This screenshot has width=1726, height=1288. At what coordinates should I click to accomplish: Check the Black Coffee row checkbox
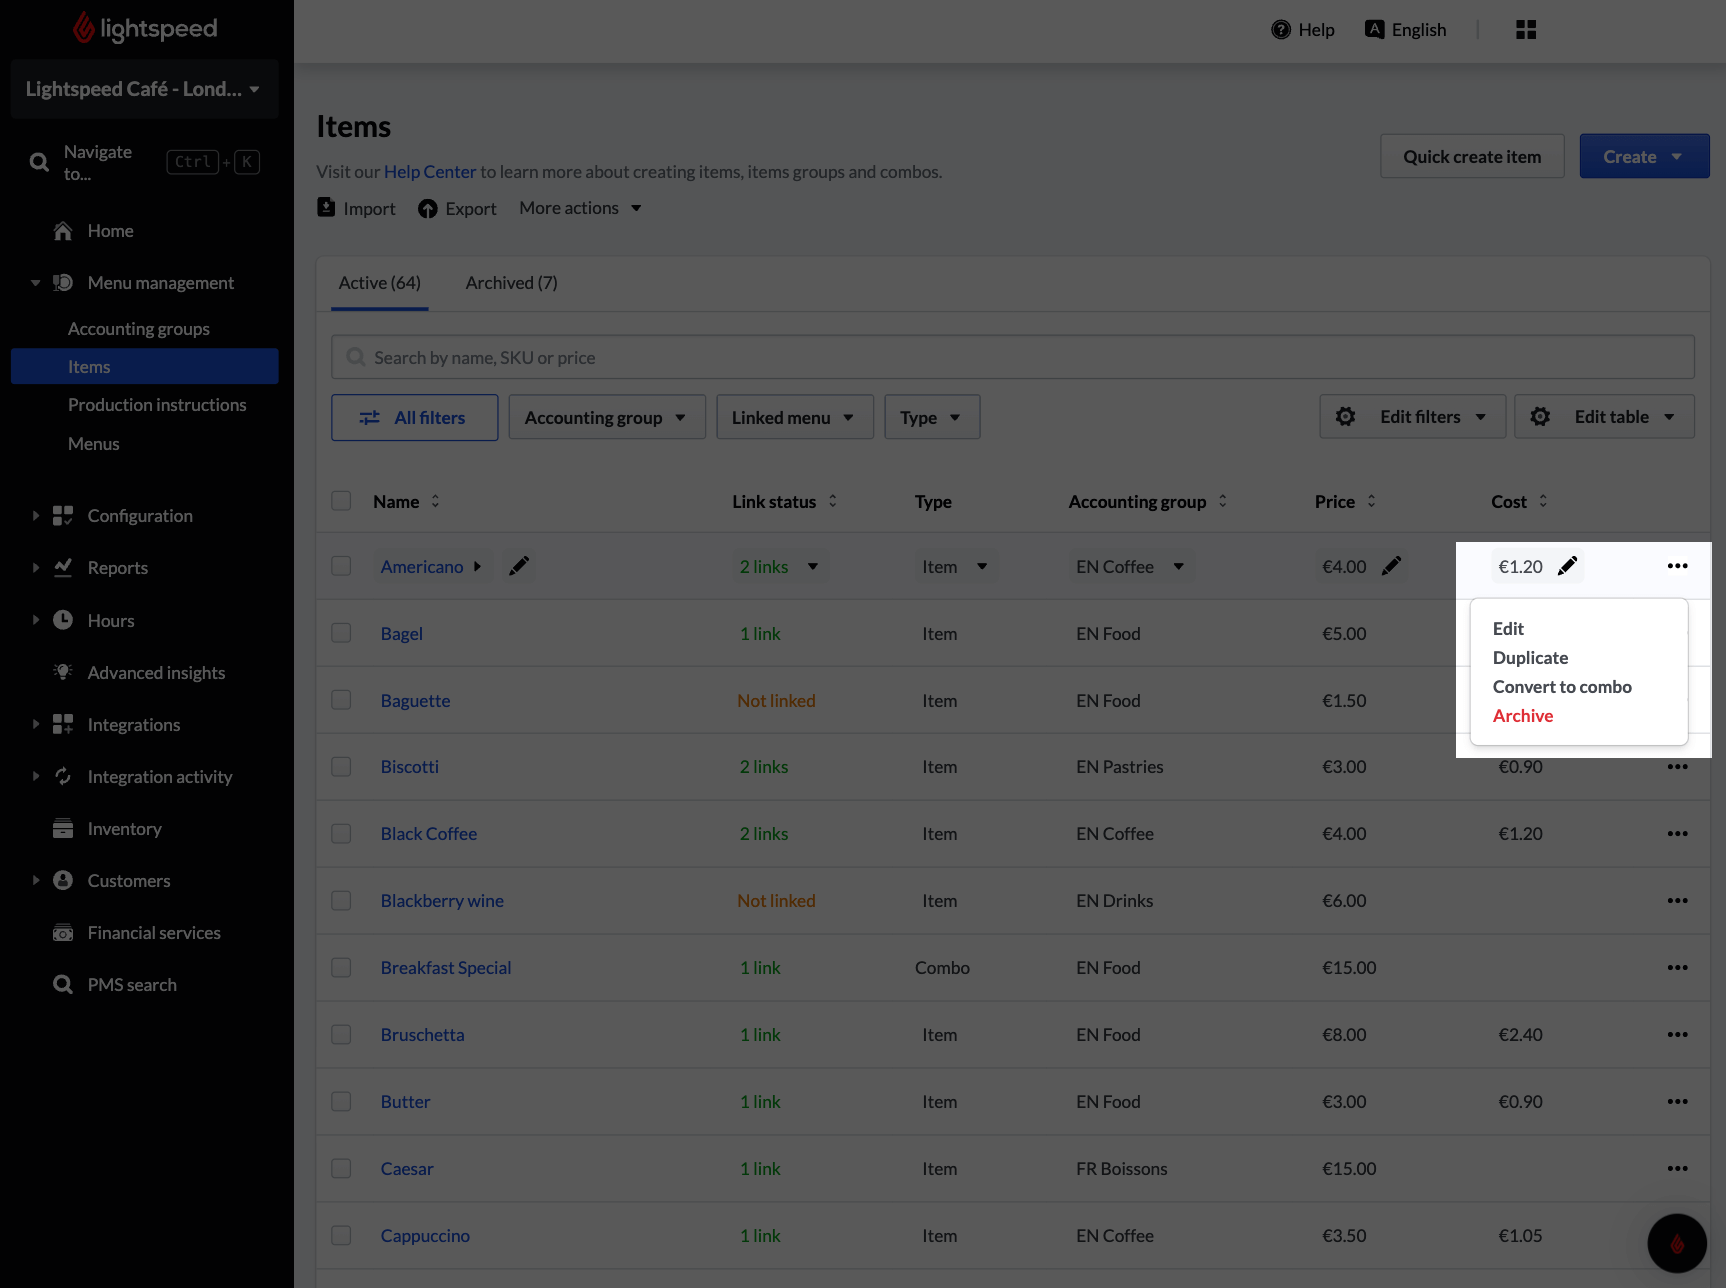(x=341, y=834)
